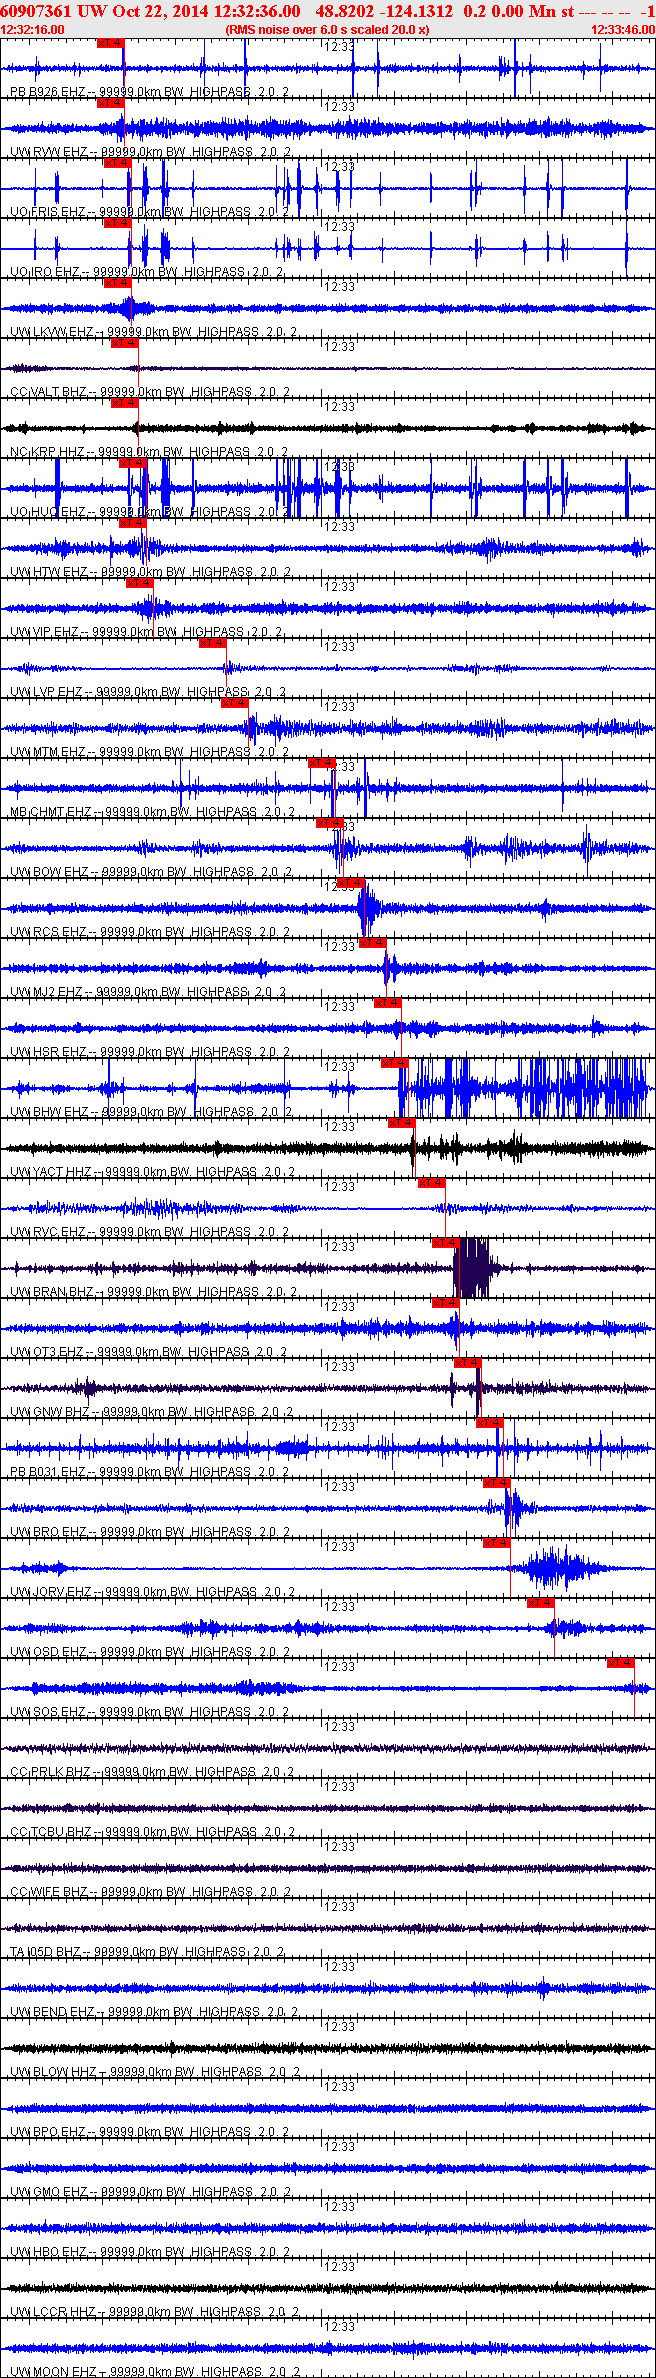The image size is (656, 2378).
Task: Click the red pick flag on UW OSD trace
Action: pyautogui.click(x=540, y=1603)
